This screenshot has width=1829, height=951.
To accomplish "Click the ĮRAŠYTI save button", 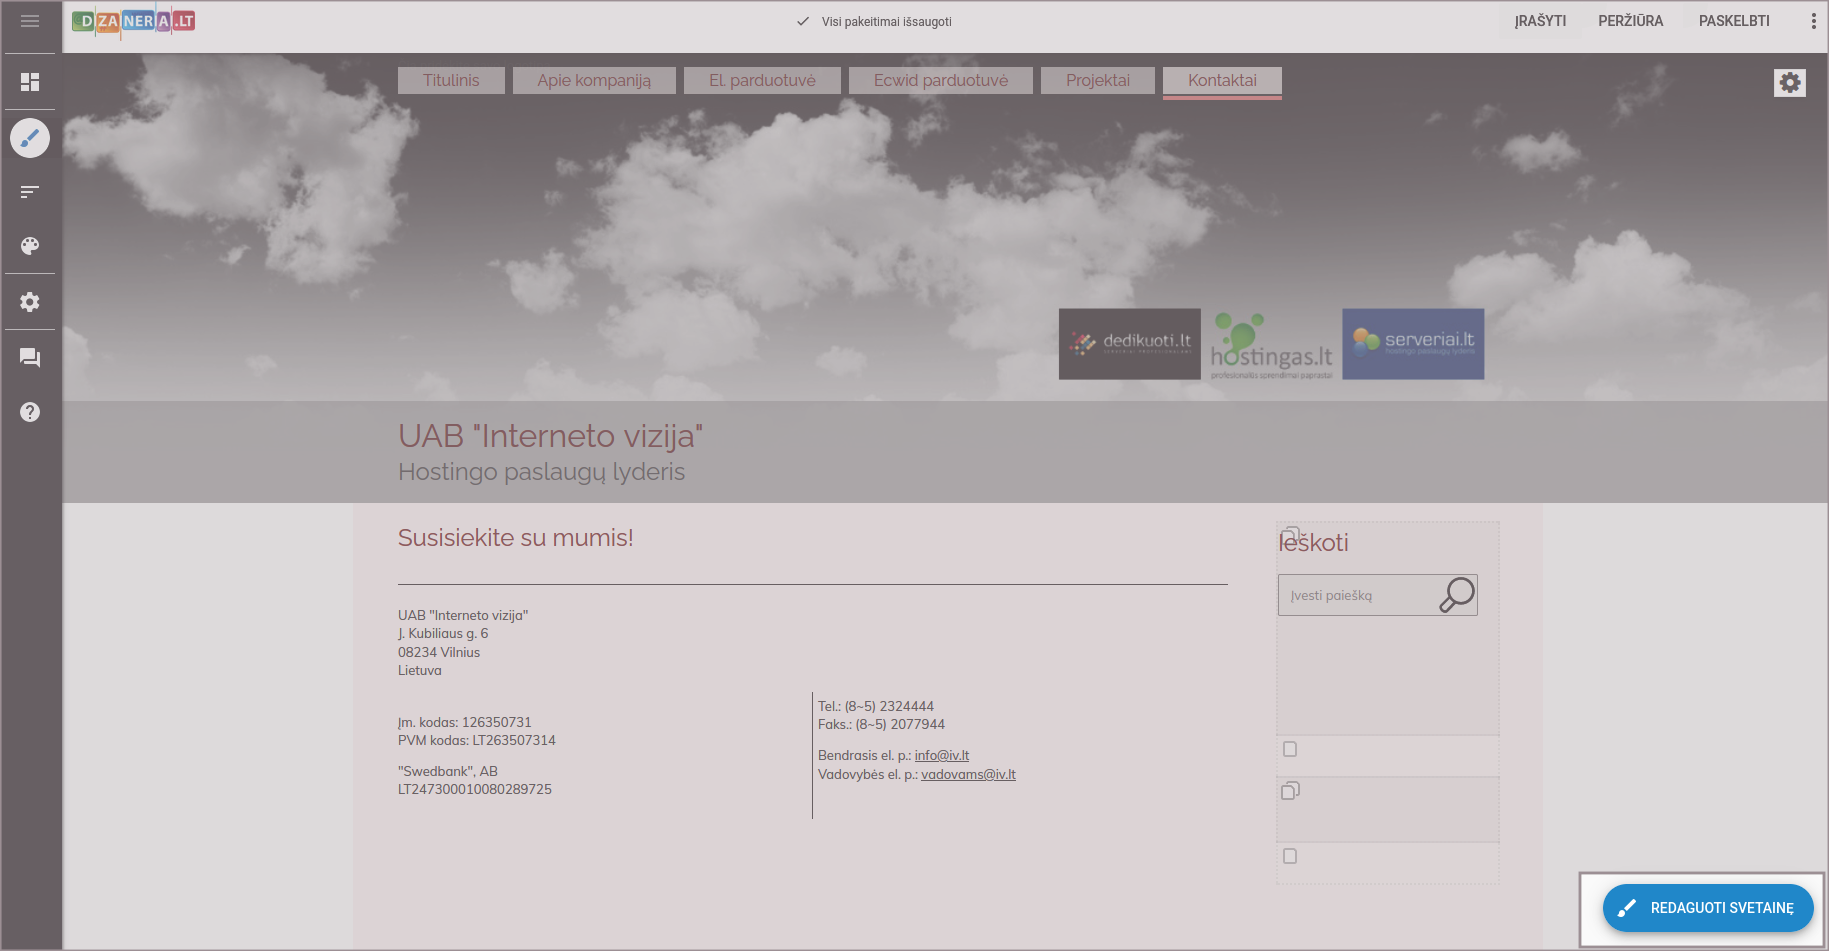I will [1540, 21].
